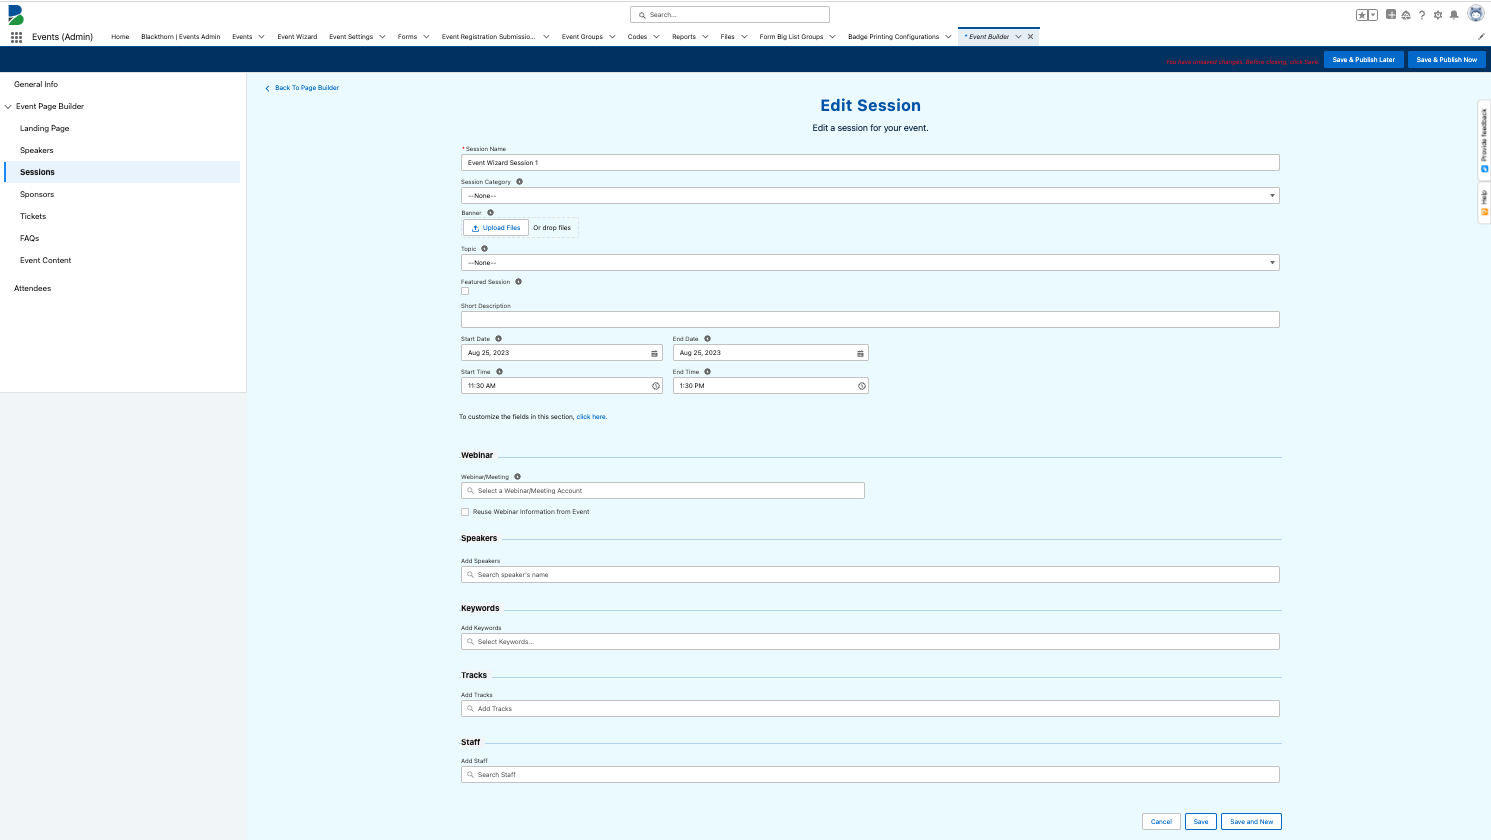The height and width of the screenshot is (840, 1491).
Task: Expand the Reports nav menu chevron
Action: 705,37
